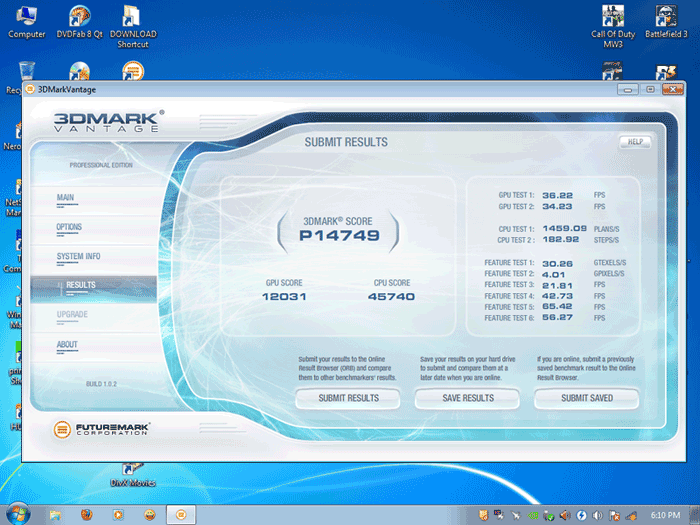
Task: Open the DOWNLOAD Shortcut folder icon
Action: click(x=133, y=26)
